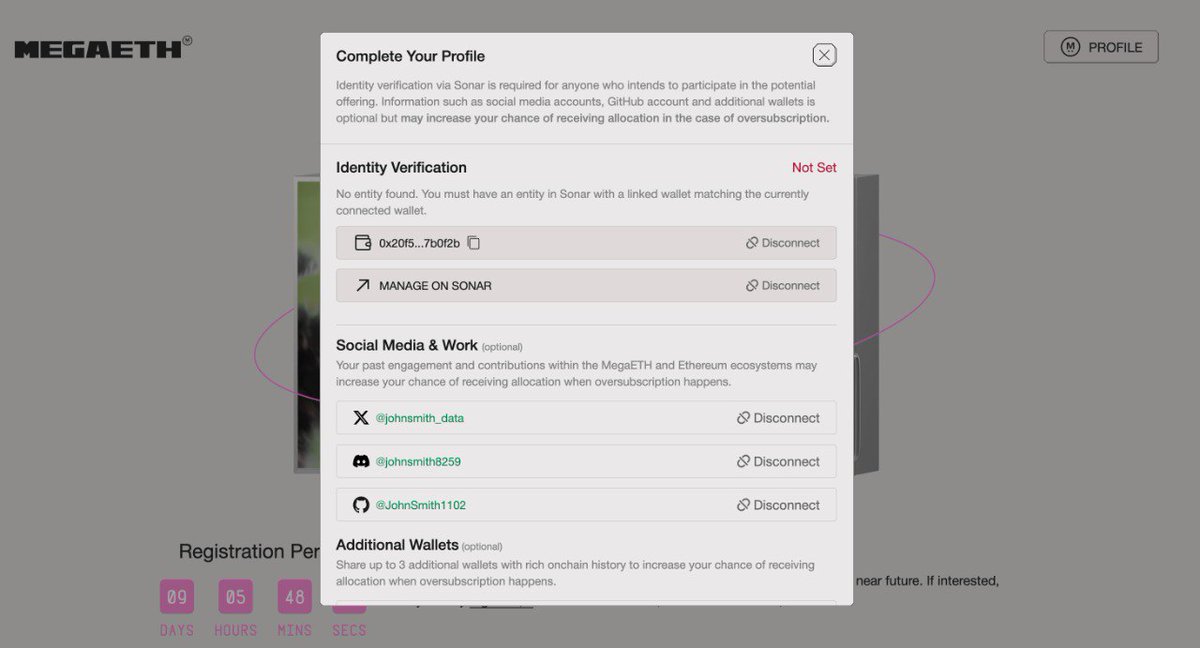
Task: Disconnect the Sonar account row
Action: click(x=782, y=286)
